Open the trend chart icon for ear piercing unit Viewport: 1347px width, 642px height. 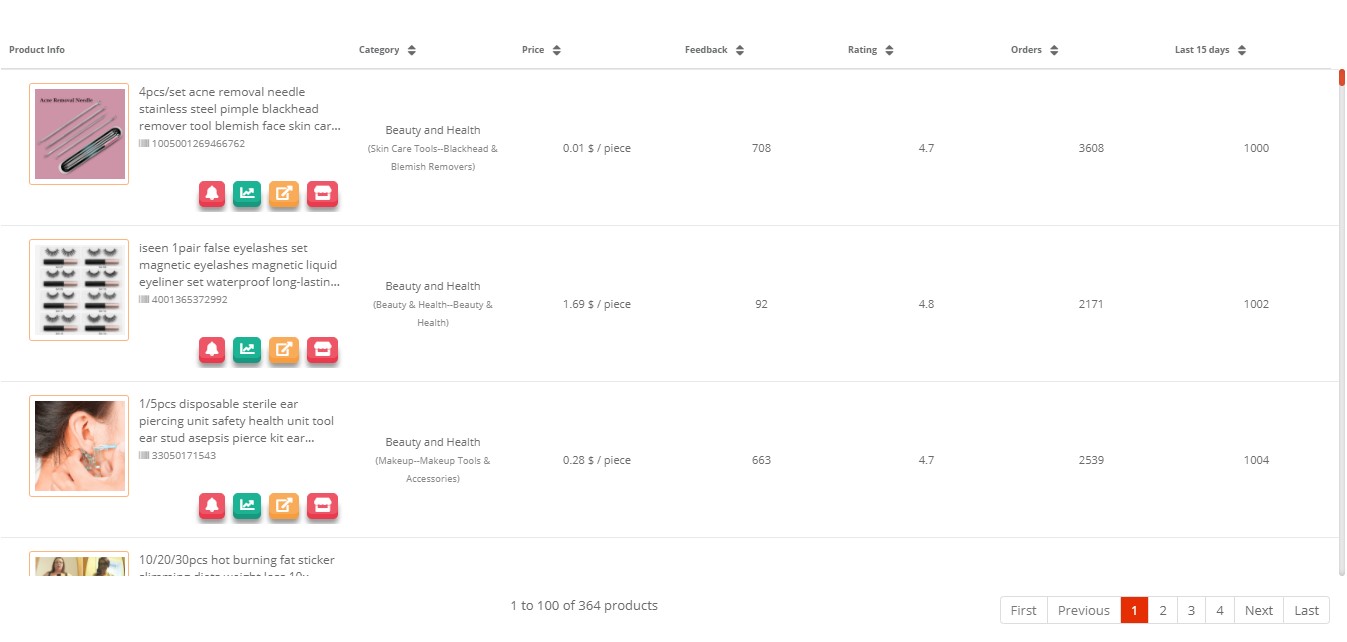[247, 507]
